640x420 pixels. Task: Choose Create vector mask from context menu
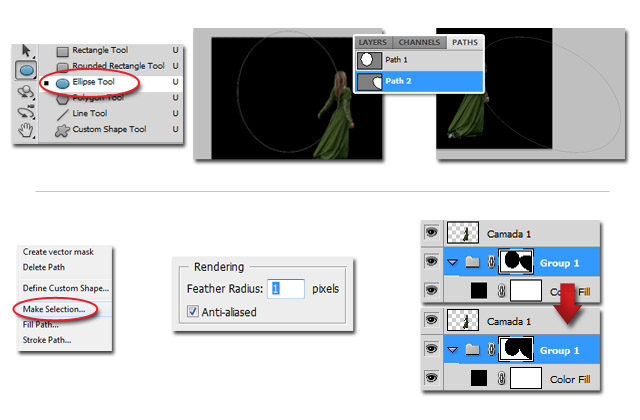click(58, 252)
